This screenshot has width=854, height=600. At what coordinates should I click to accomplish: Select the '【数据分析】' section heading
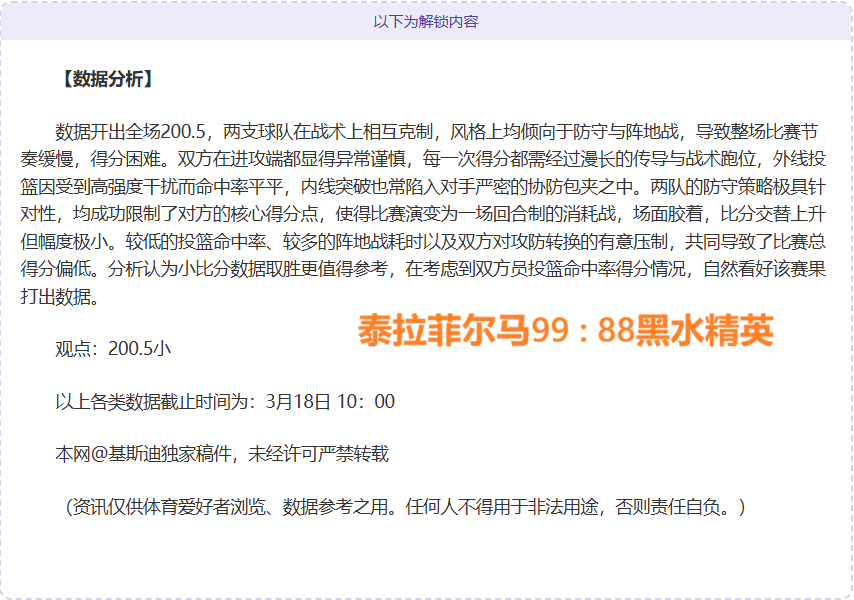(x=107, y=79)
